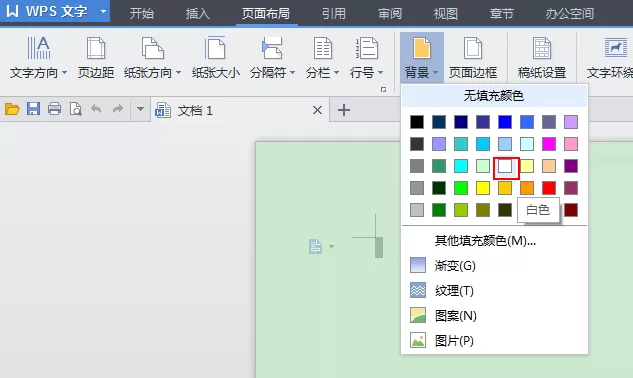This screenshot has width=633, height=378.
Task: Click the 分隔符 break icon
Action: pos(272,48)
